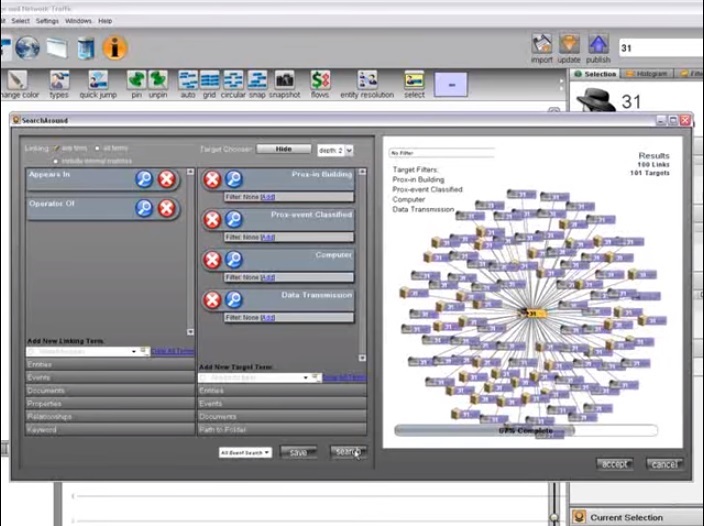The image size is (704, 526).
Task: Remove the Computer target term
Action: click(x=212, y=260)
